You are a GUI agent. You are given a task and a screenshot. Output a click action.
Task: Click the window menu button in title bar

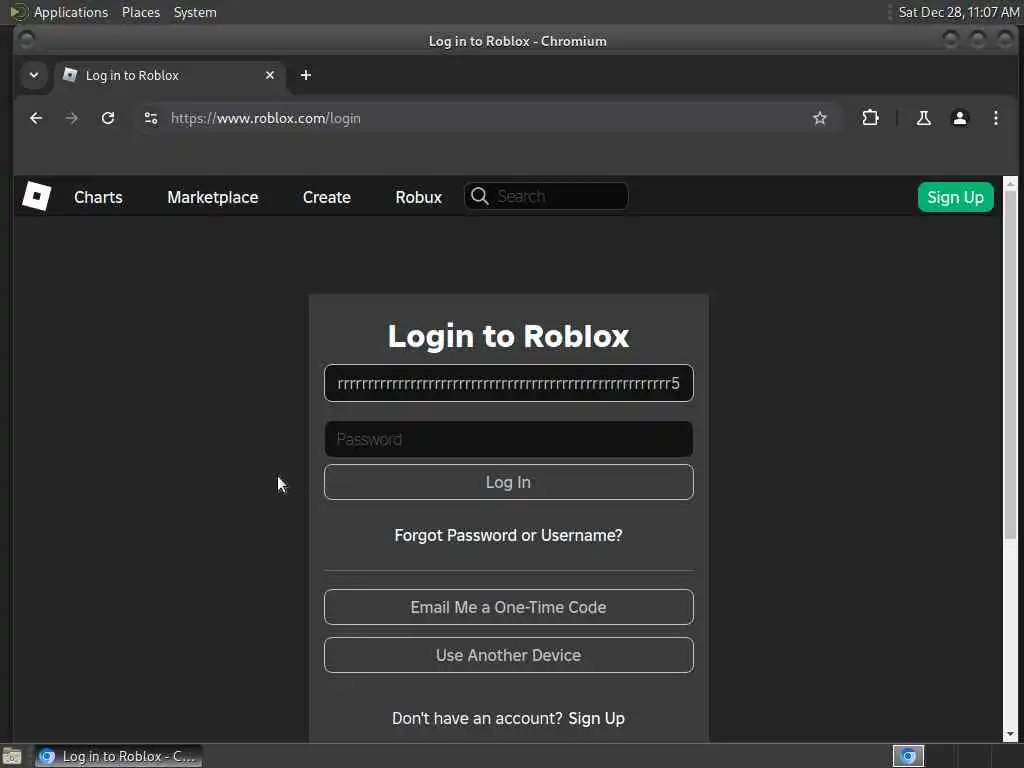tap(26, 40)
